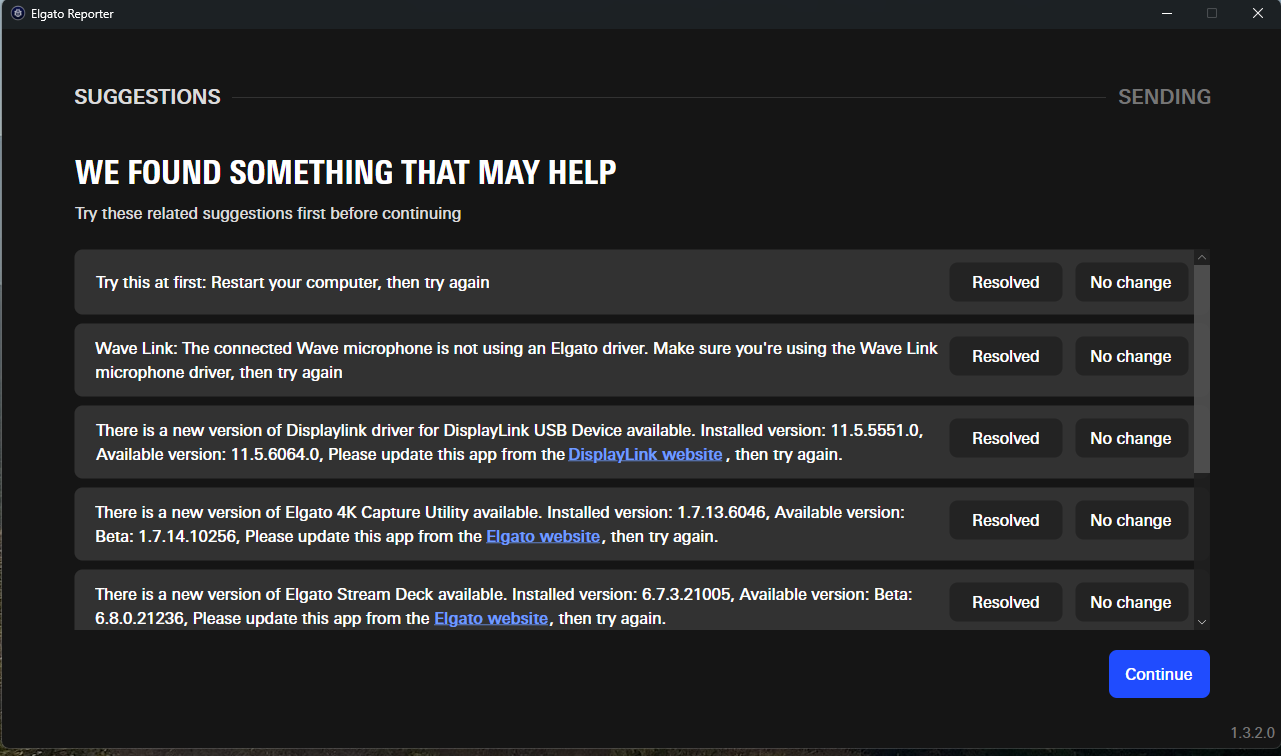Viewport: 1281px width, 756px height.
Task: Open the DisplayLink website link
Action: pyautogui.click(x=645, y=455)
